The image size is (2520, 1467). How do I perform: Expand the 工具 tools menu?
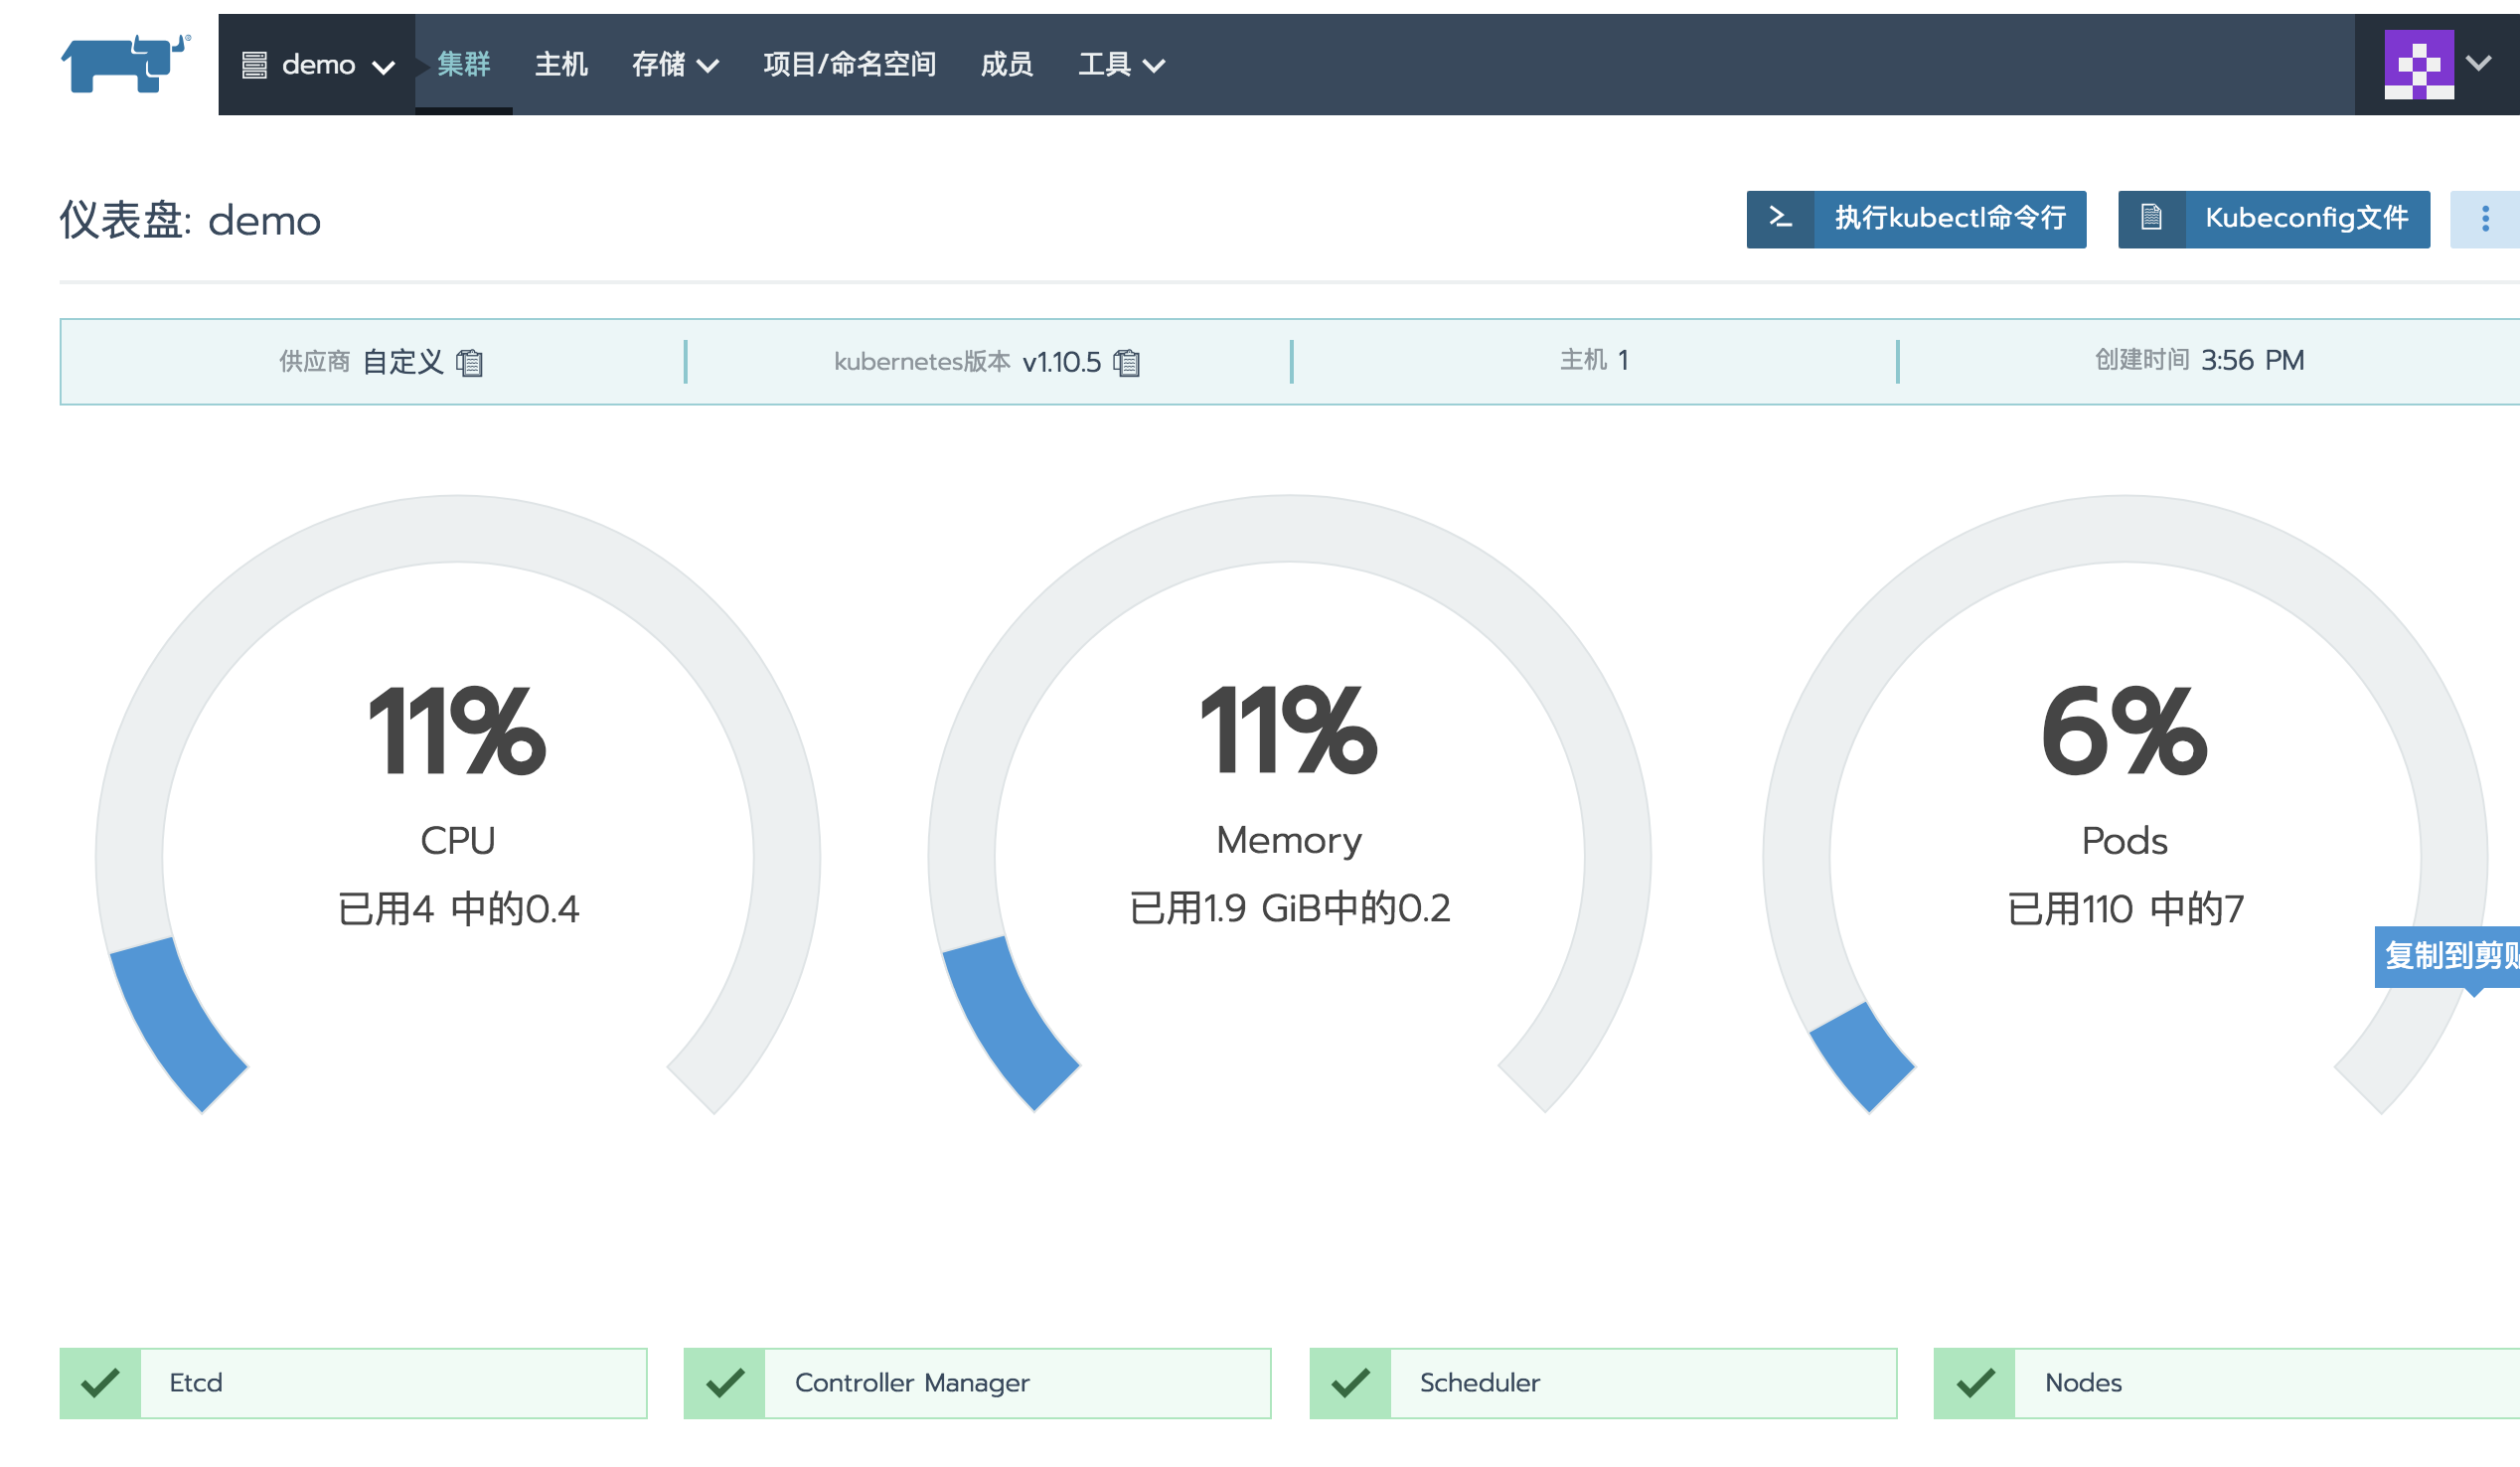(1121, 65)
